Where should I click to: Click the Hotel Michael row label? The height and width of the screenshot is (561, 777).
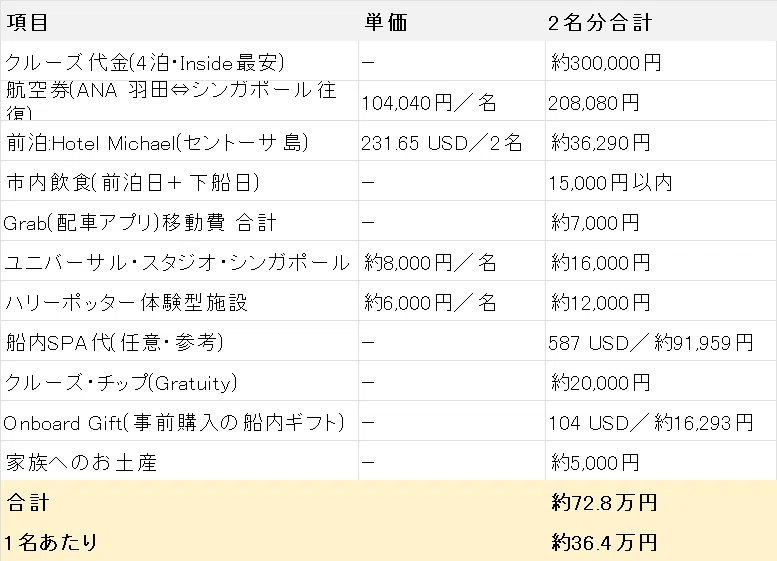coord(157,143)
